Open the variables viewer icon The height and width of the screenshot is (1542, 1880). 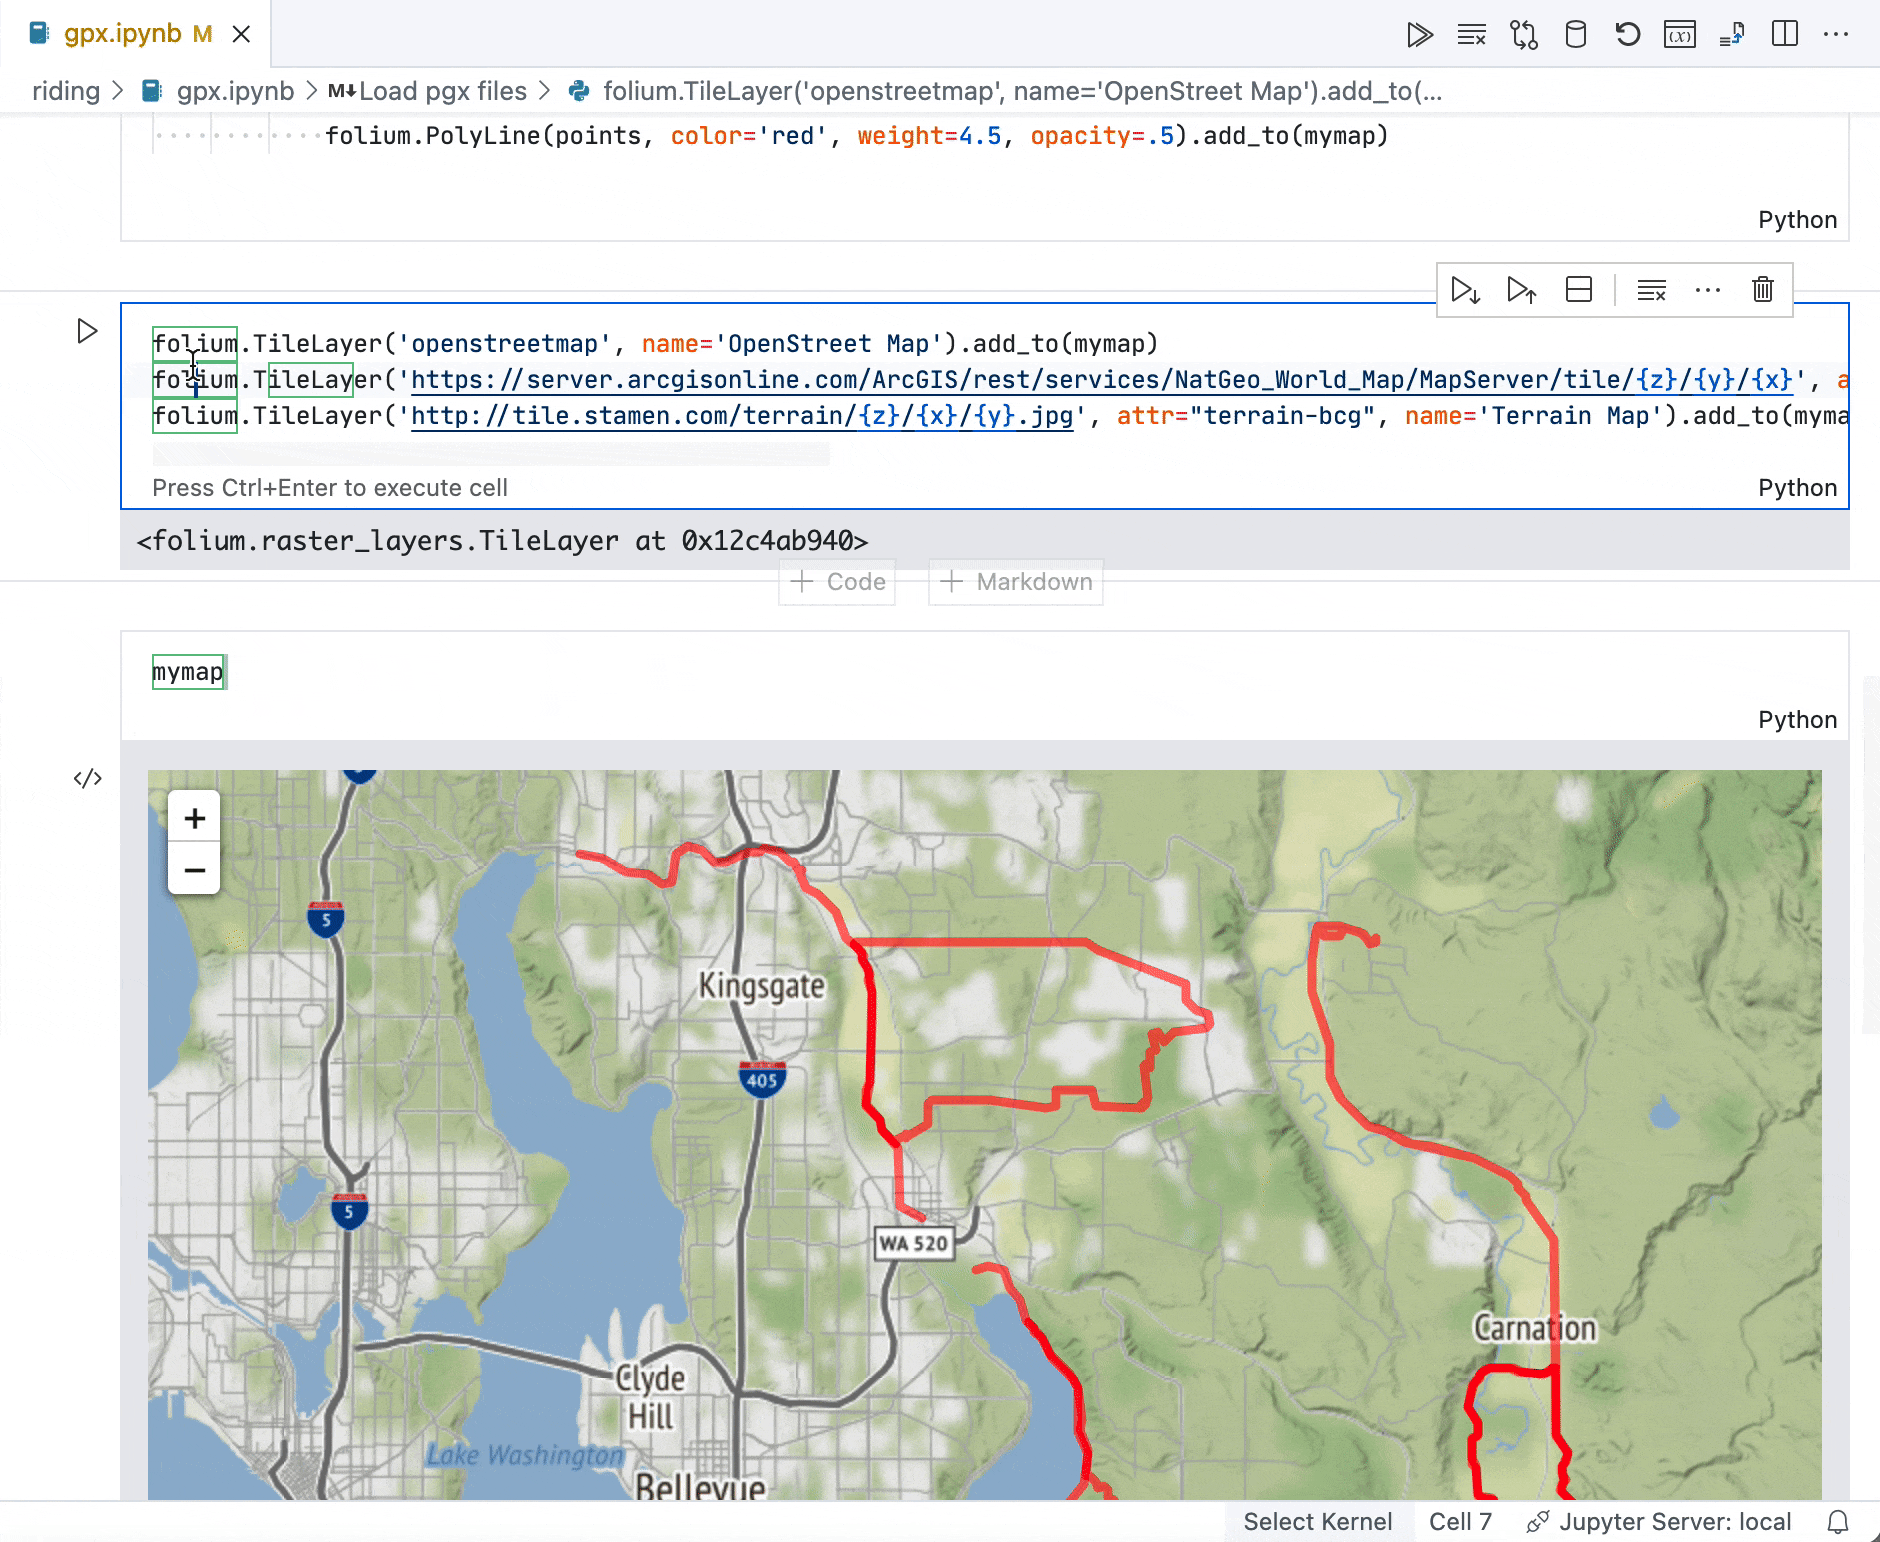pos(1679,35)
